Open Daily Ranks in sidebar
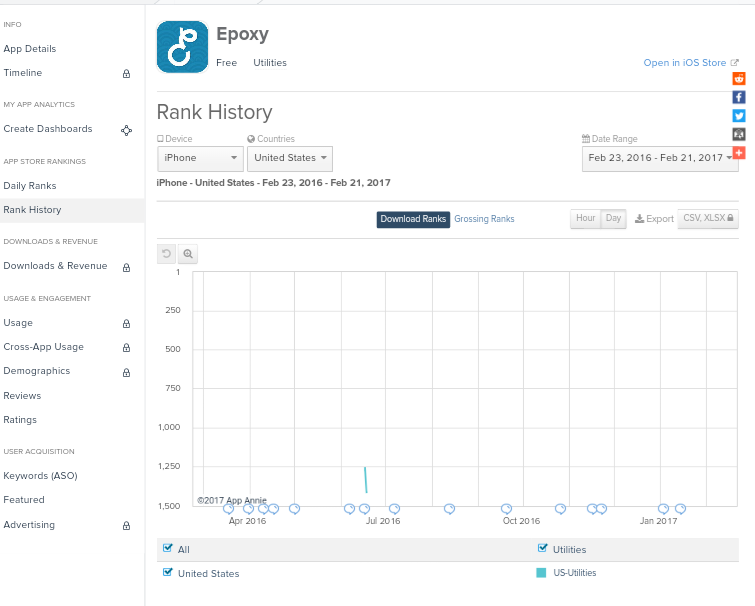Image resolution: width=755 pixels, height=606 pixels. click(x=30, y=186)
